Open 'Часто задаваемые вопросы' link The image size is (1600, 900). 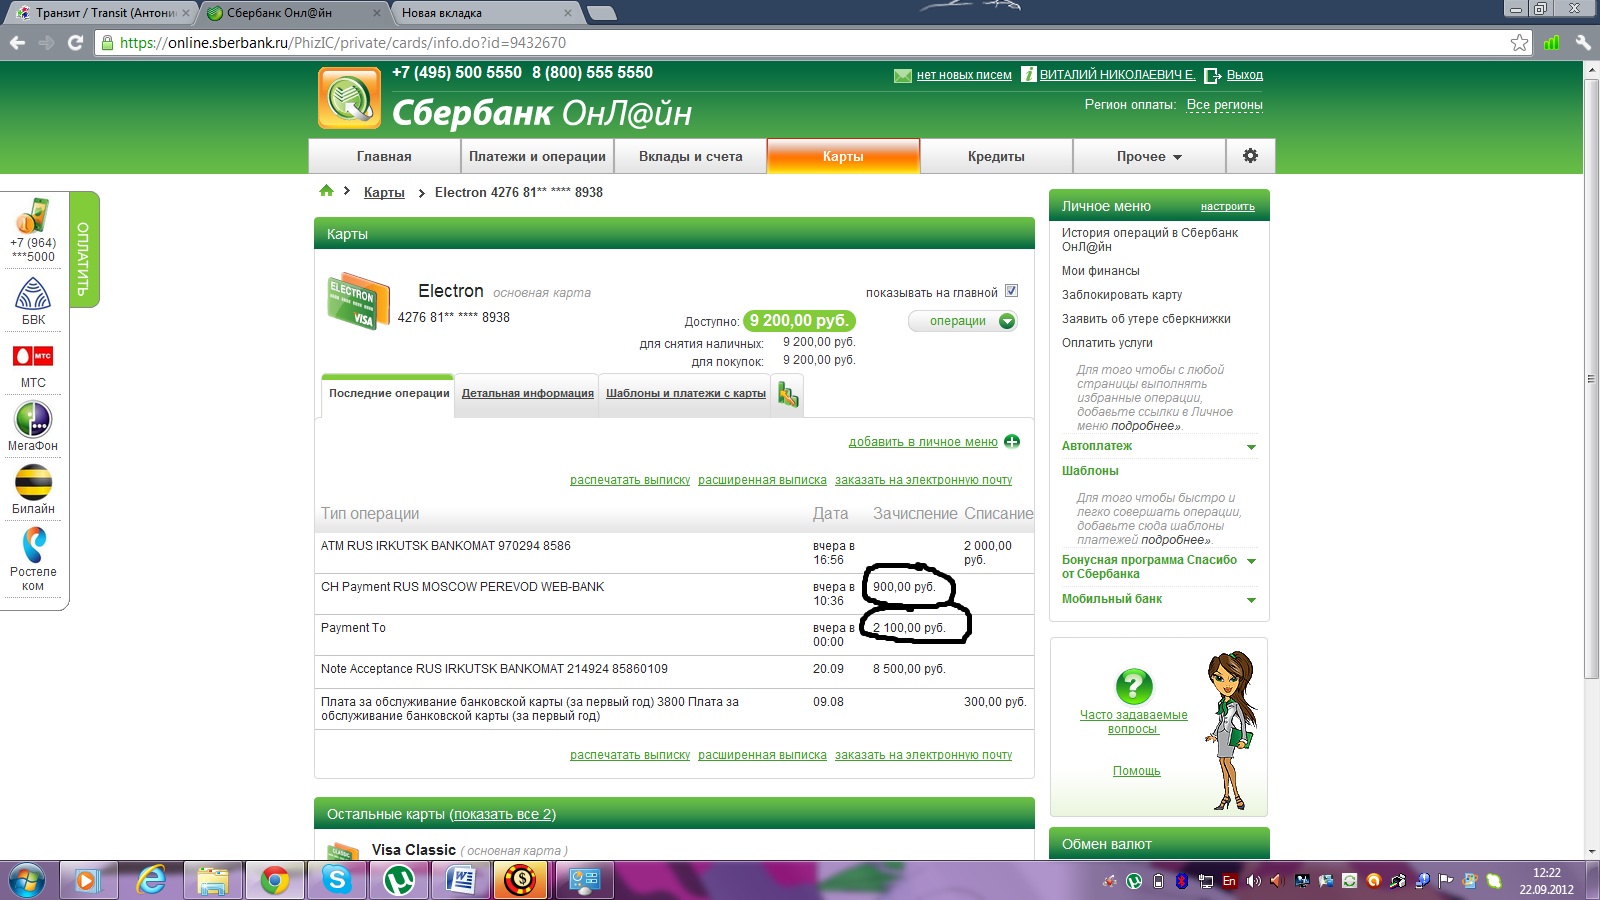[x=1134, y=722]
